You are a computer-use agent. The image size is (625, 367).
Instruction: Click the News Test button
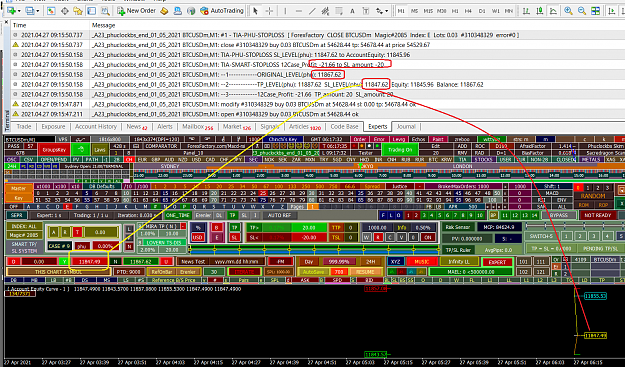193,261
